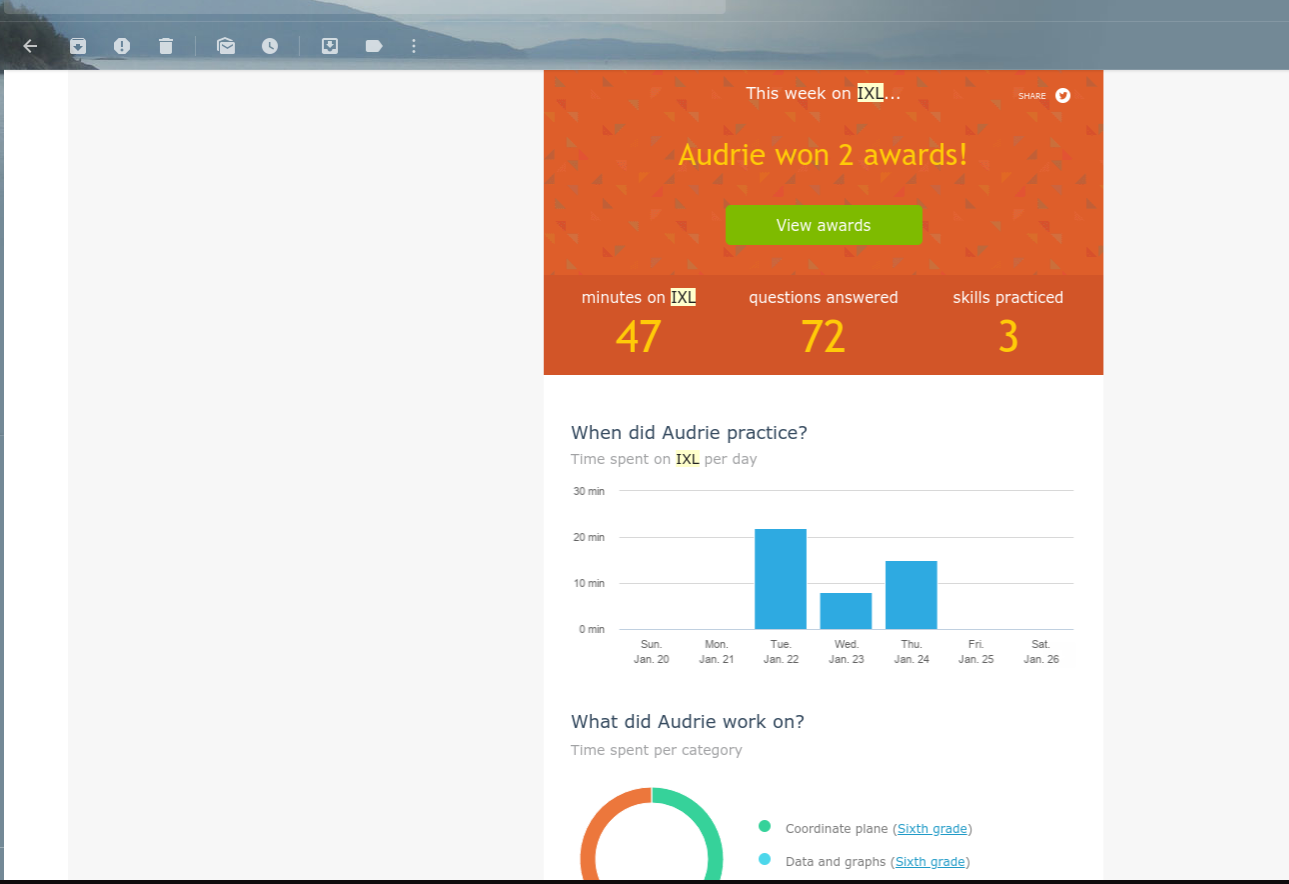Open the Move to menu

330,46
